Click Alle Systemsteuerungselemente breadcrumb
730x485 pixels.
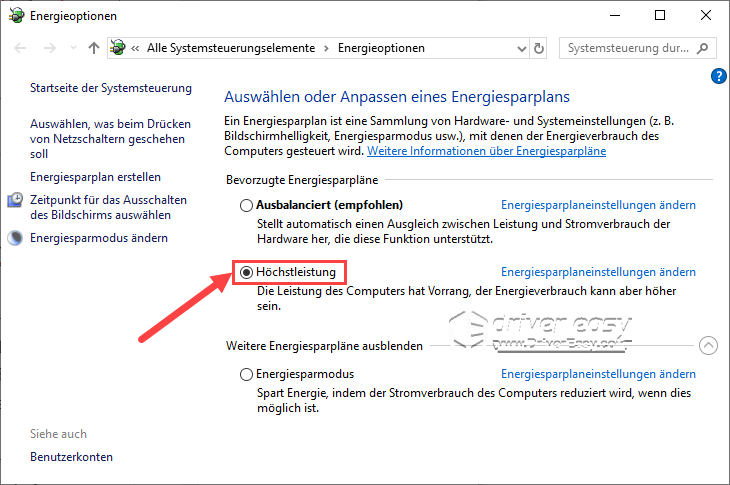click(x=231, y=48)
